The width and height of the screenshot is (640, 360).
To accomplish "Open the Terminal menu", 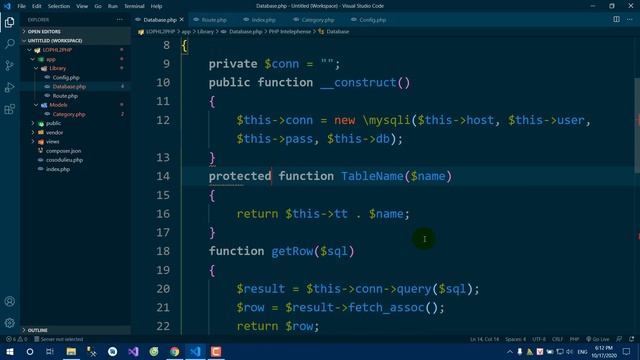I will (134, 6).
